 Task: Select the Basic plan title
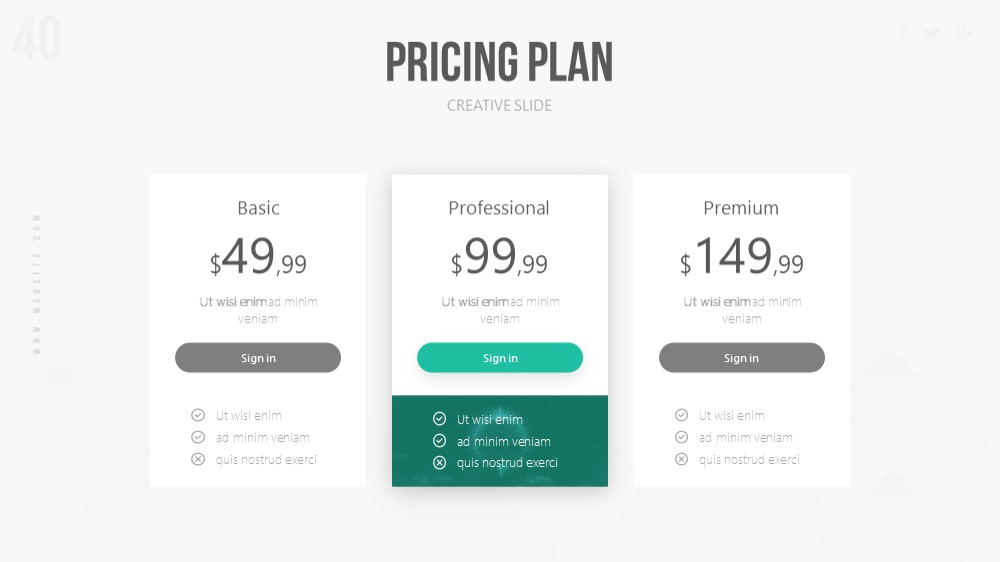click(258, 208)
